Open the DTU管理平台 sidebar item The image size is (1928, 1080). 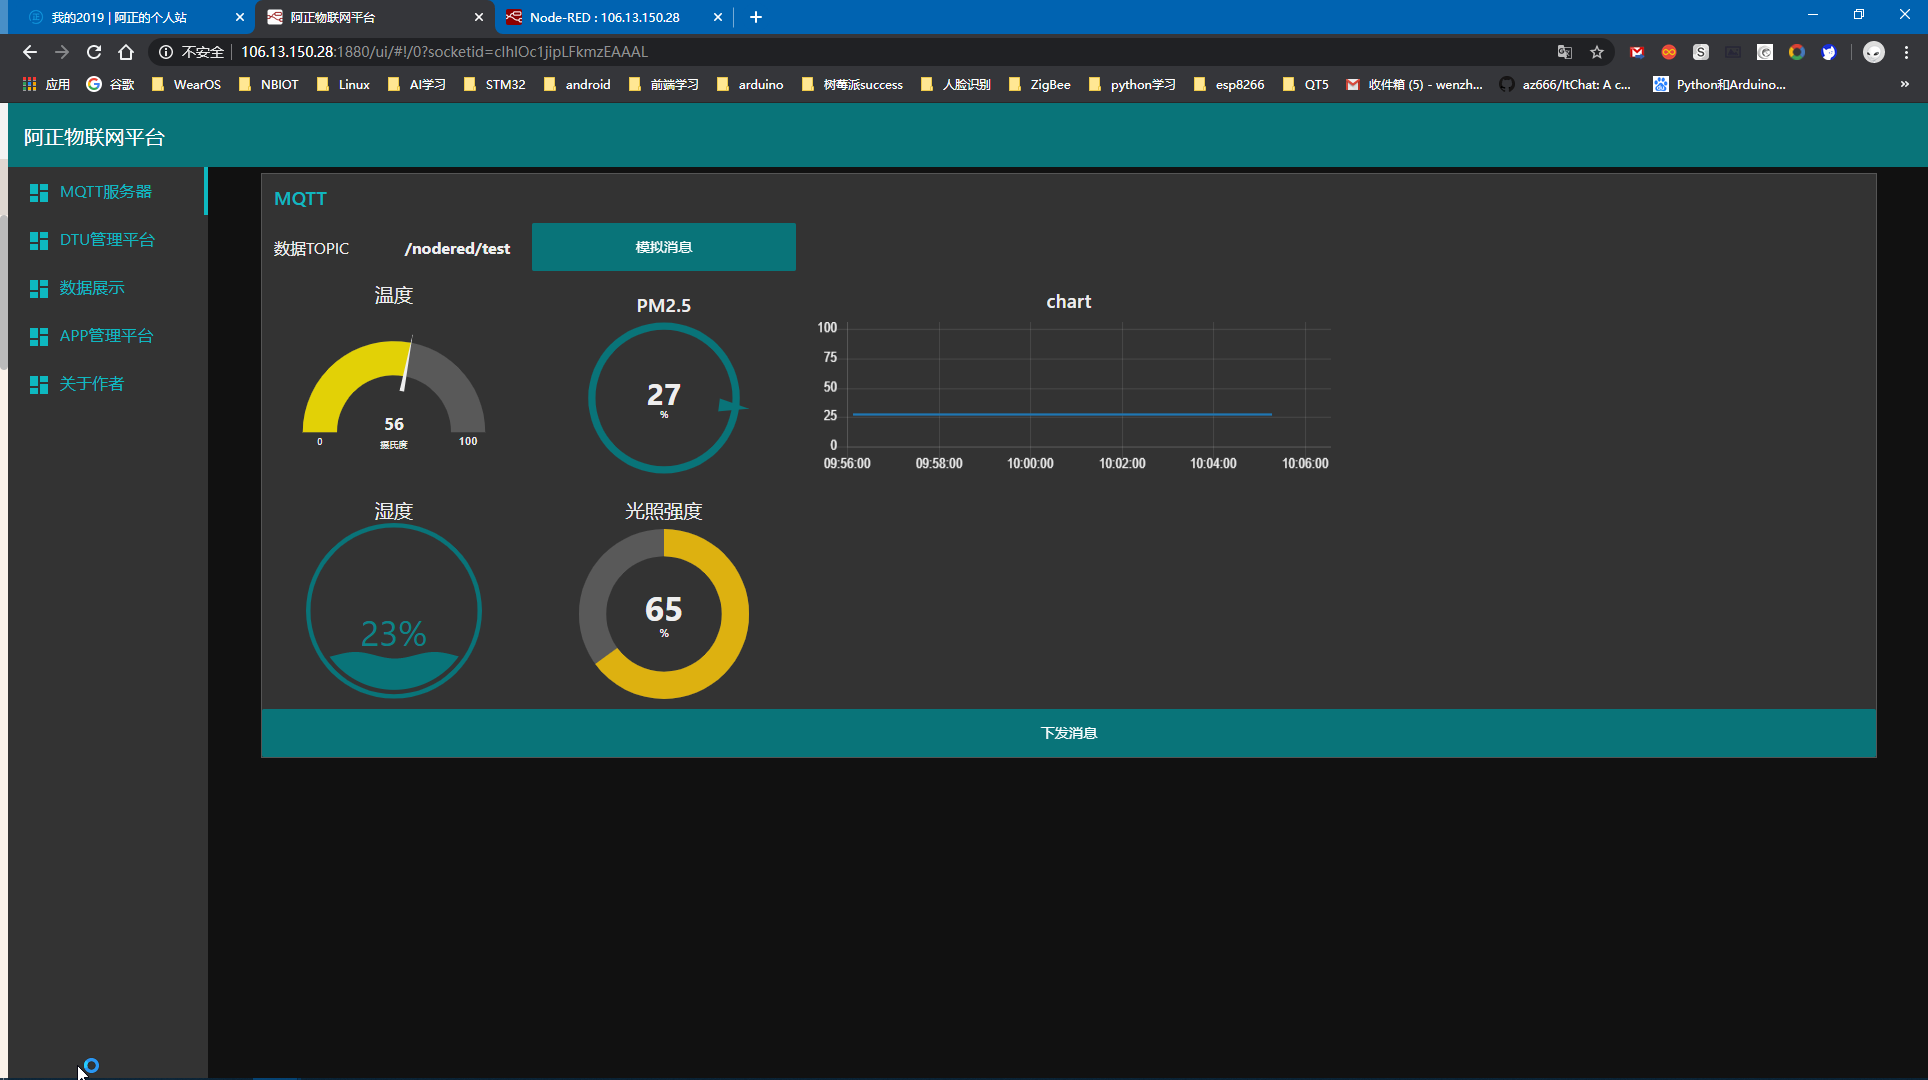click(106, 240)
